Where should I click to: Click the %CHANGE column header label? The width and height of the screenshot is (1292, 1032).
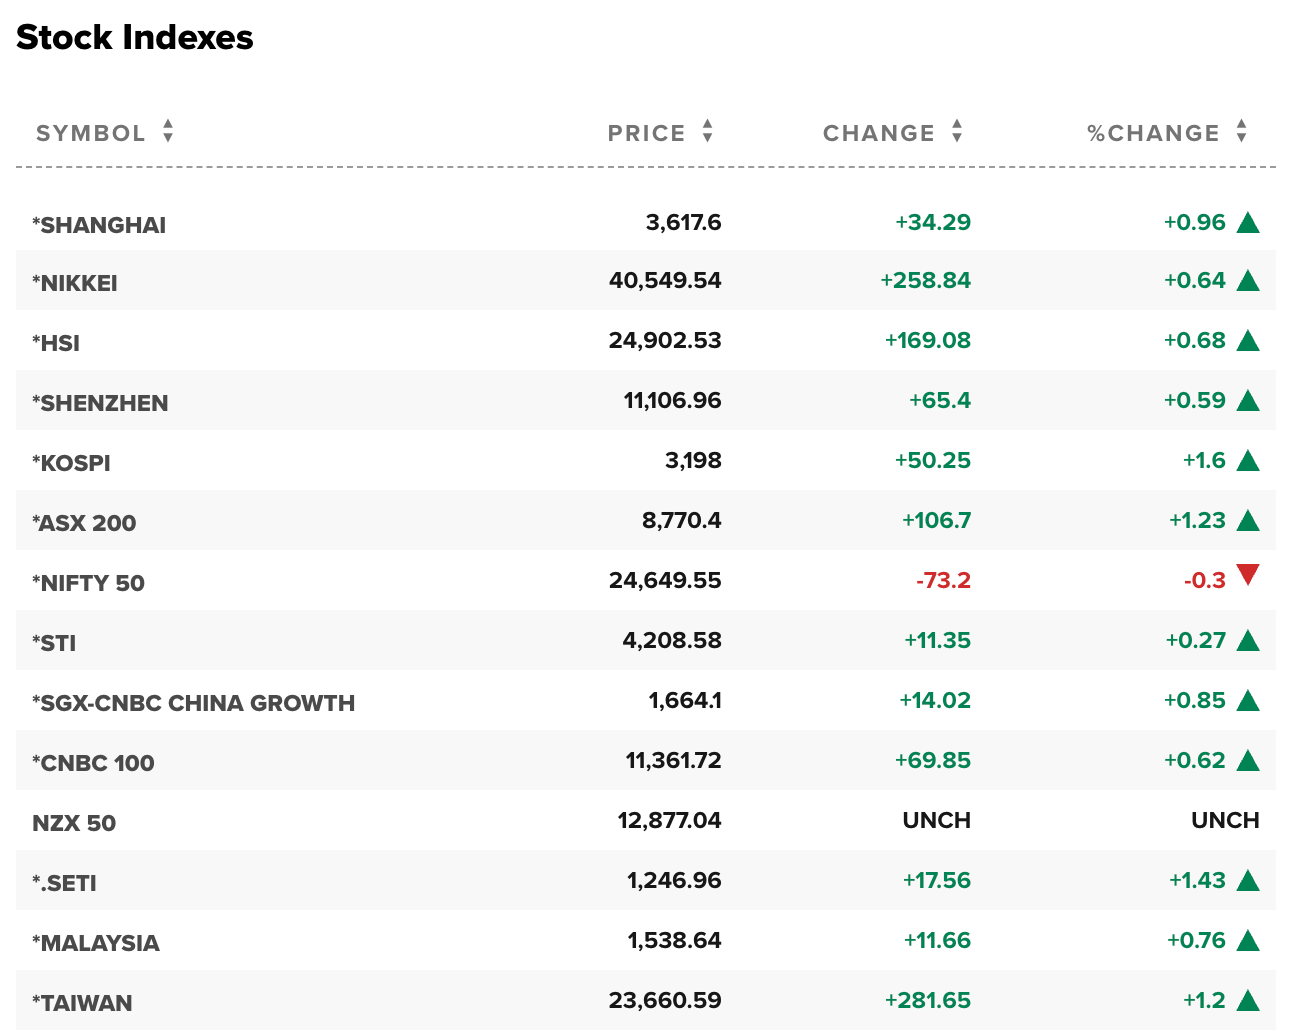(x=1154, y=133)
